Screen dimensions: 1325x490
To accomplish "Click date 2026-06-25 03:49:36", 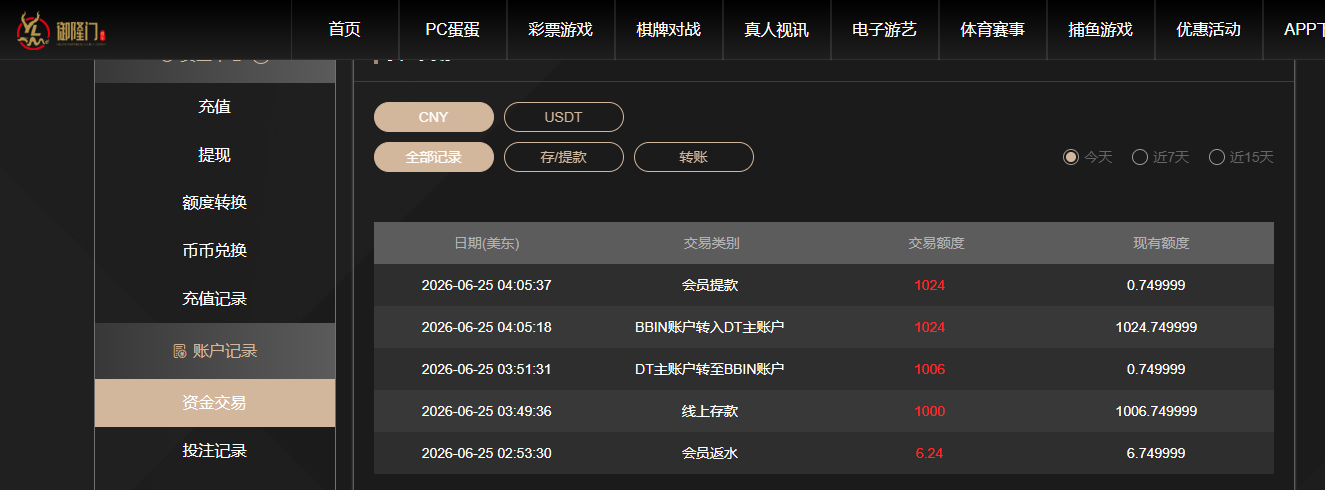I will (487, 411).
